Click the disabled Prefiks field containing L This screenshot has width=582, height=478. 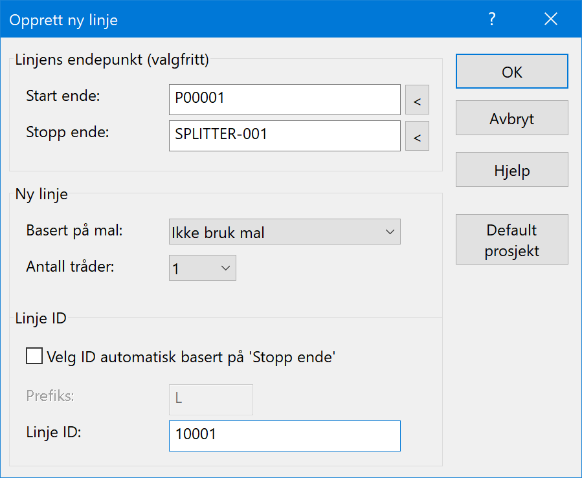(x=211, y=400)
